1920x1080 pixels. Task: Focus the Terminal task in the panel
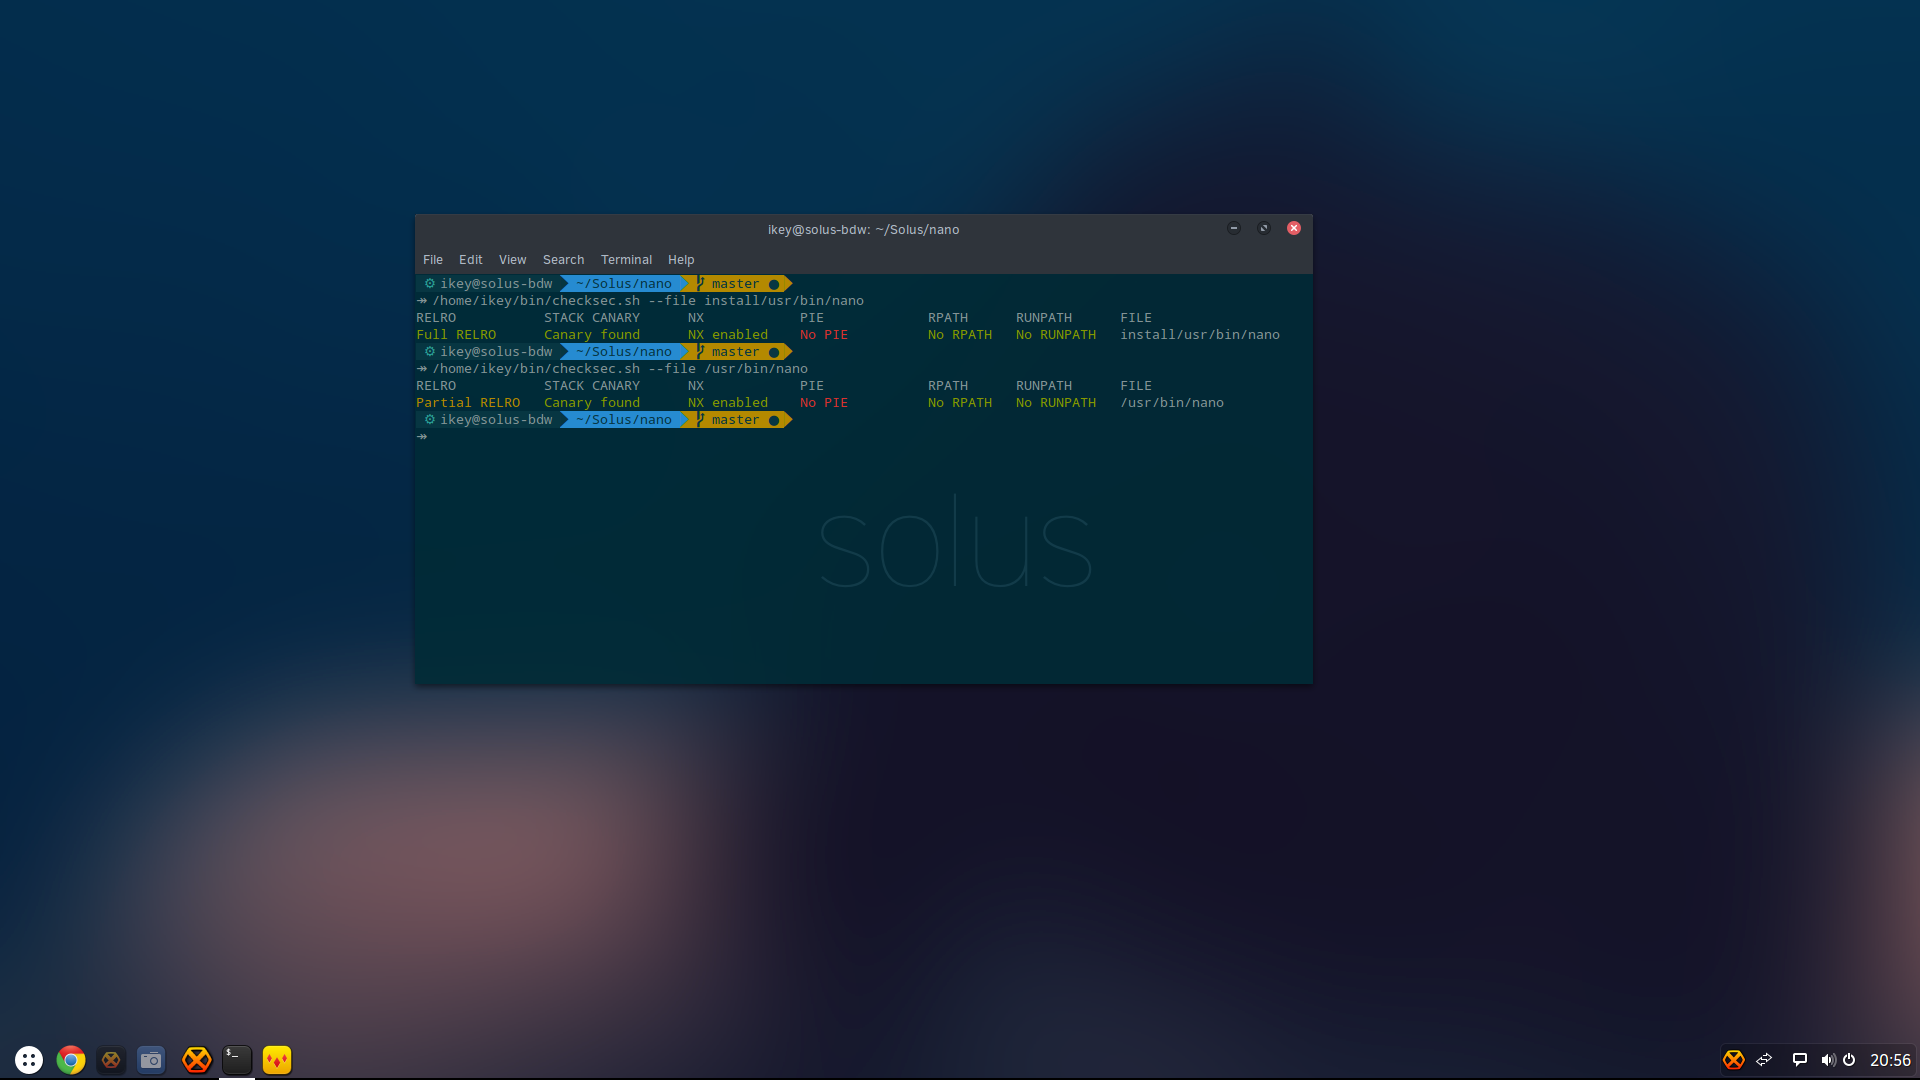(237, 1060)
